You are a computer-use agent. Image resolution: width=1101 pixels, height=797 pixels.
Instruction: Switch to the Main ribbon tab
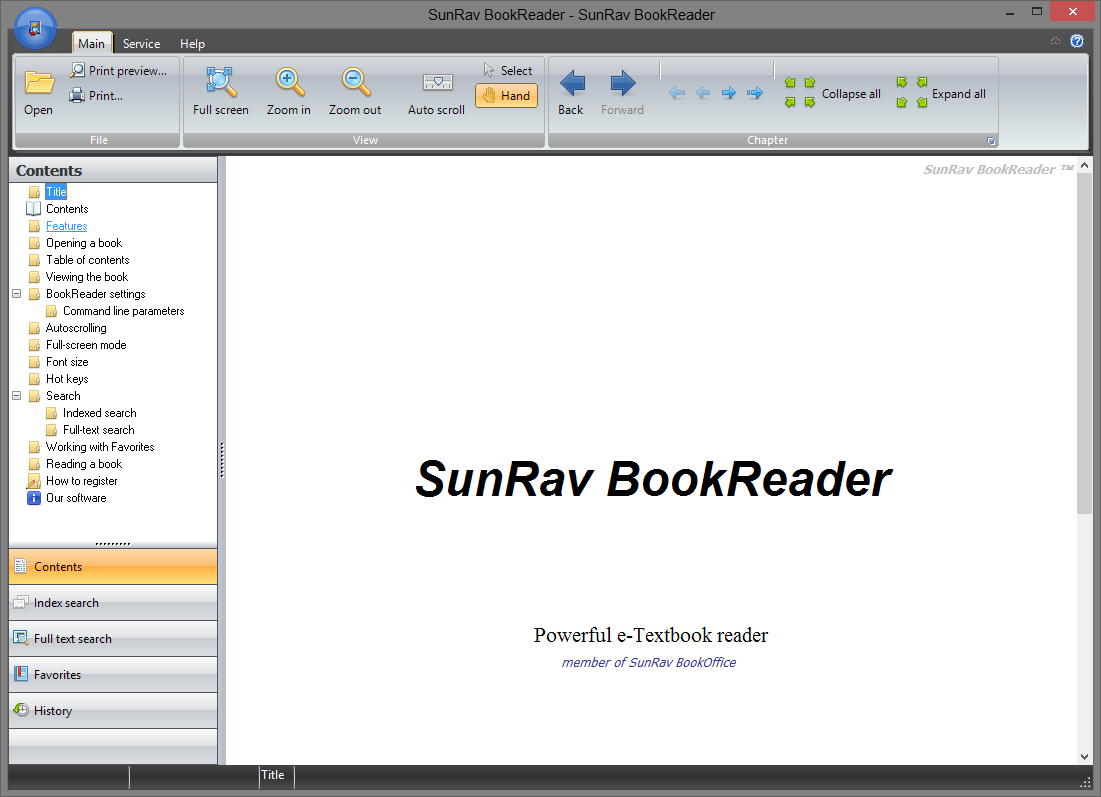click(91, 44)
